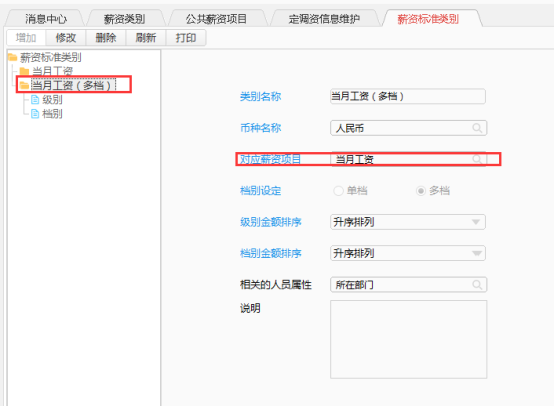Click the 修改 toolbar button
This screenshot has width=554, height=406.
(x=66, y=37)
